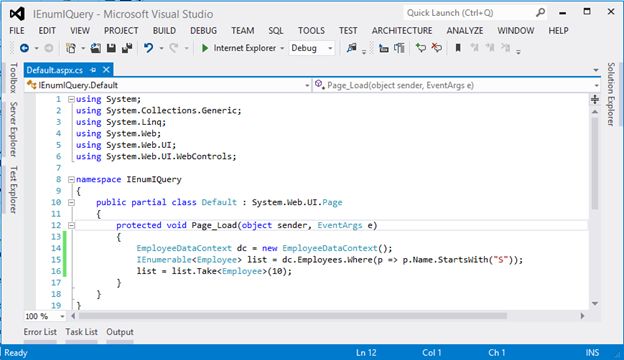Screen dimensions: 624x360
Task: Open the BUILD menu
Action: [164, 31]
